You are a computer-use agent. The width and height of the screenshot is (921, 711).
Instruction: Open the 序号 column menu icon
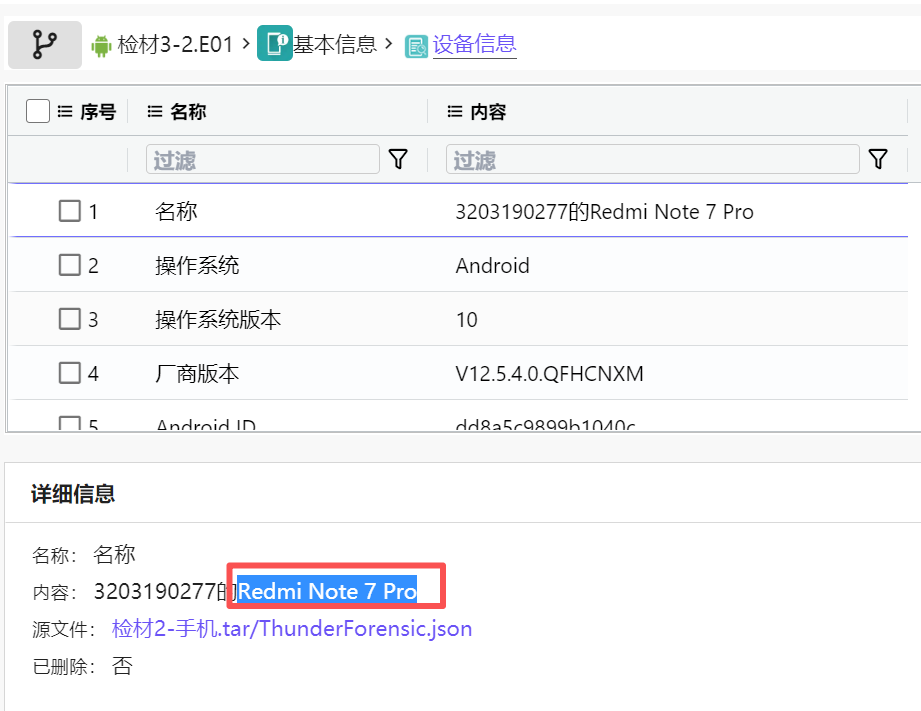65,111
